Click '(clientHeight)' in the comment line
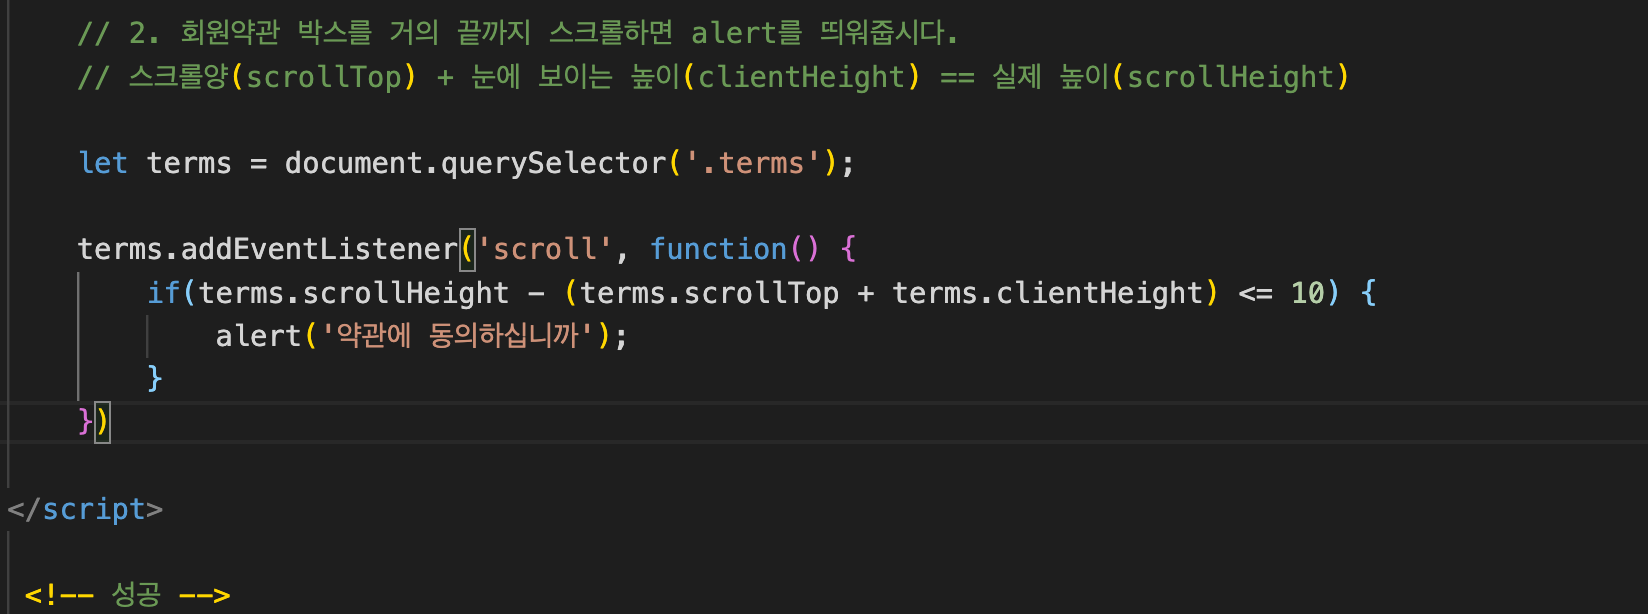The height and width of the screenshot is (614, 1648). 801,77
